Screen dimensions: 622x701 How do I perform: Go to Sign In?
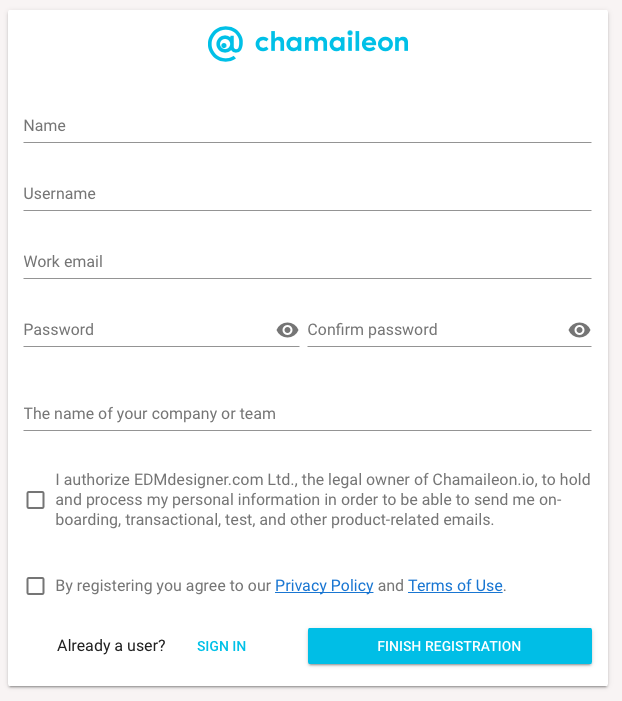pos(221,646)
